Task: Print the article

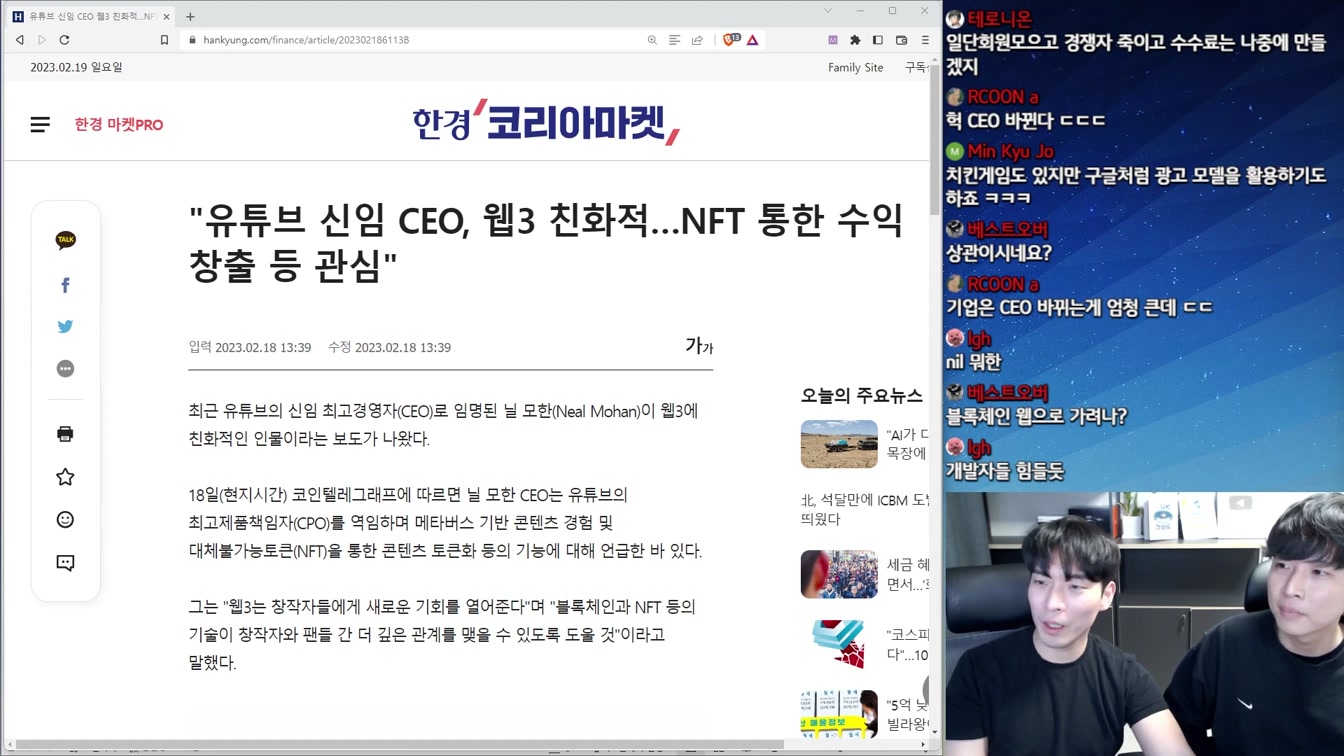Action: pyautogui.click(x=65, y=434)
